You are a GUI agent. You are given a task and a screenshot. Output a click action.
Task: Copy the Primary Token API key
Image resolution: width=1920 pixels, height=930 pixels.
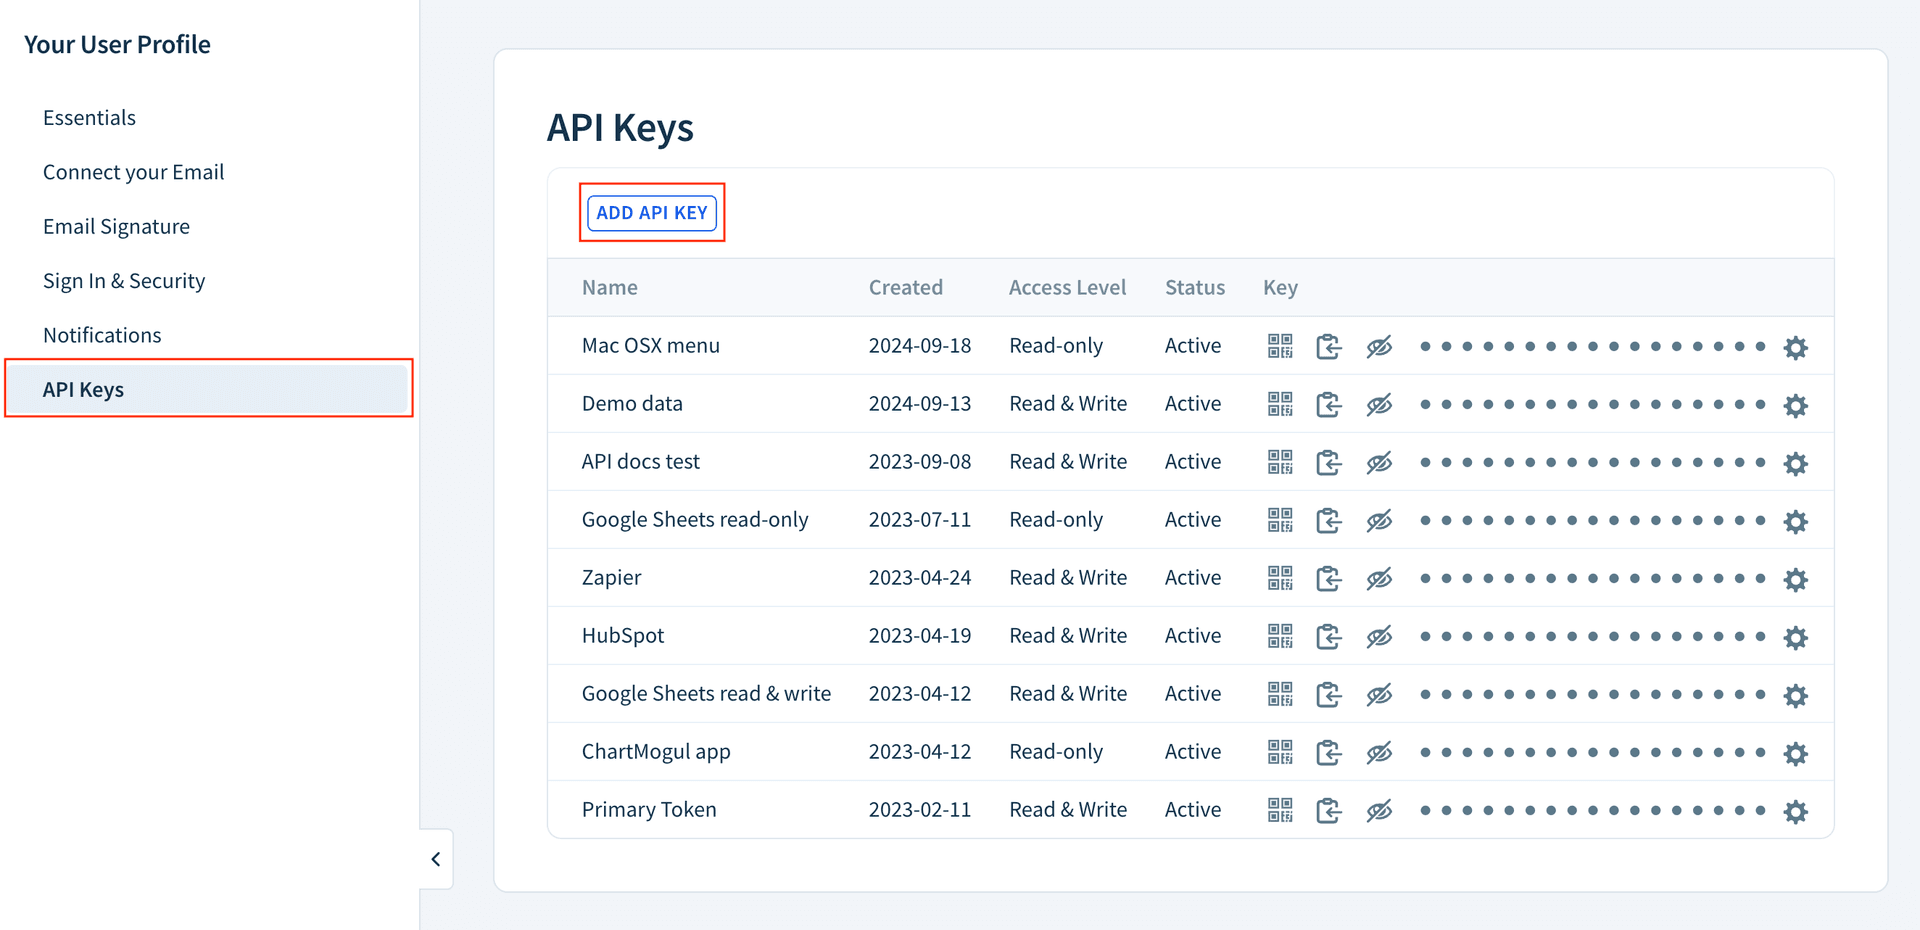click(1329, 810)
